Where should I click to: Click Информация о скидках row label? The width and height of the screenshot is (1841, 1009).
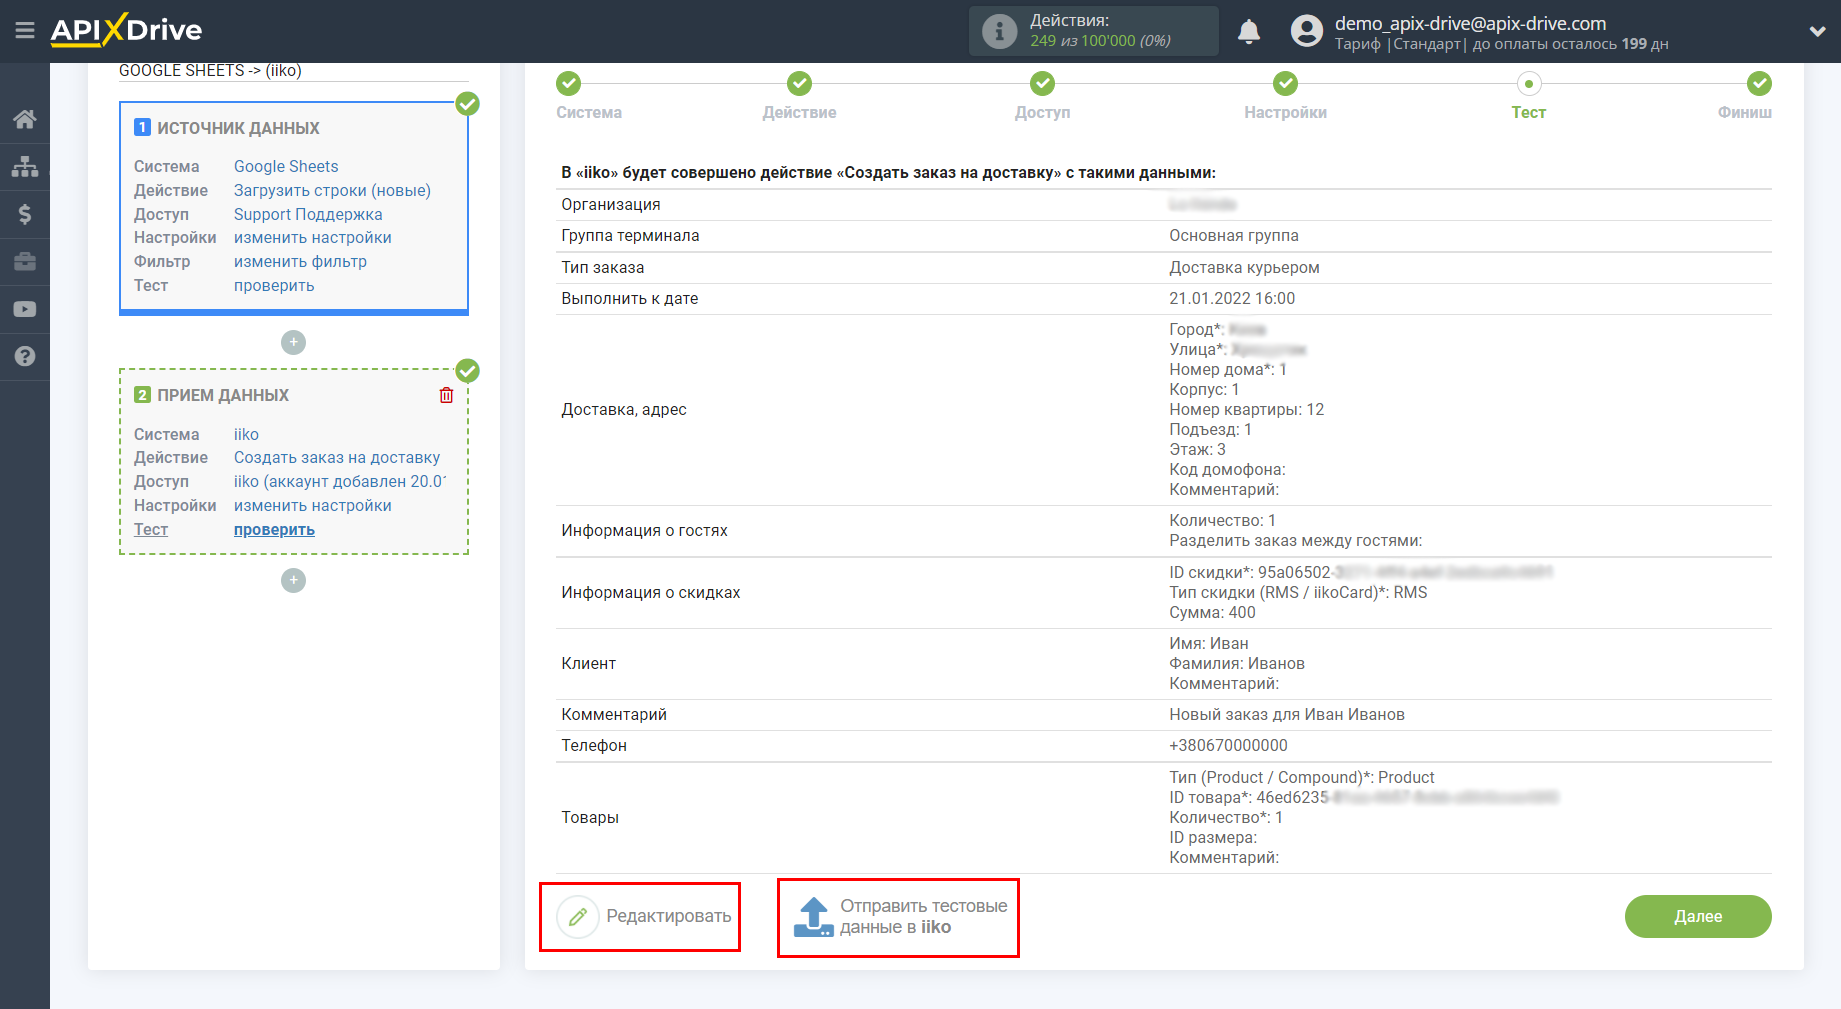click(x=651, y=593)
